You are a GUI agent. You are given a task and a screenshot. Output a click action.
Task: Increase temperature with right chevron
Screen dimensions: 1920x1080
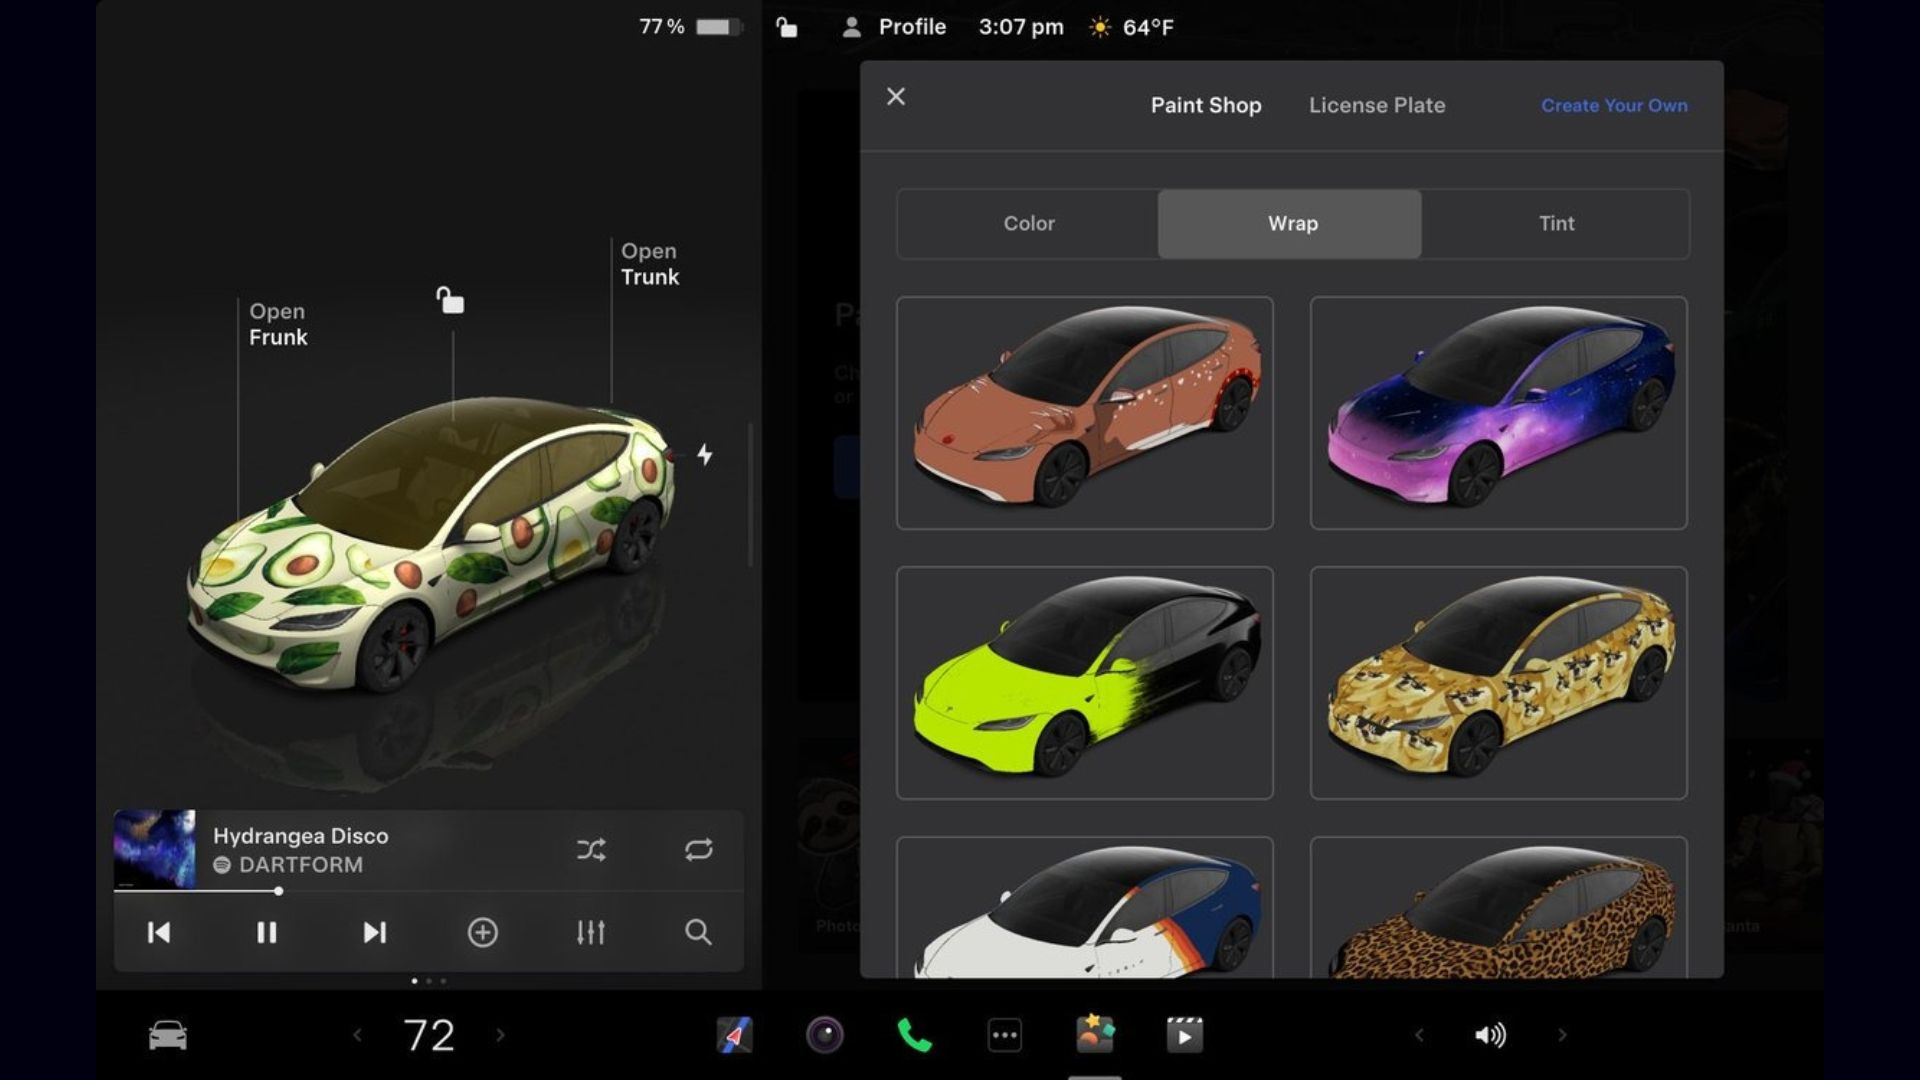click(500, 1035)
